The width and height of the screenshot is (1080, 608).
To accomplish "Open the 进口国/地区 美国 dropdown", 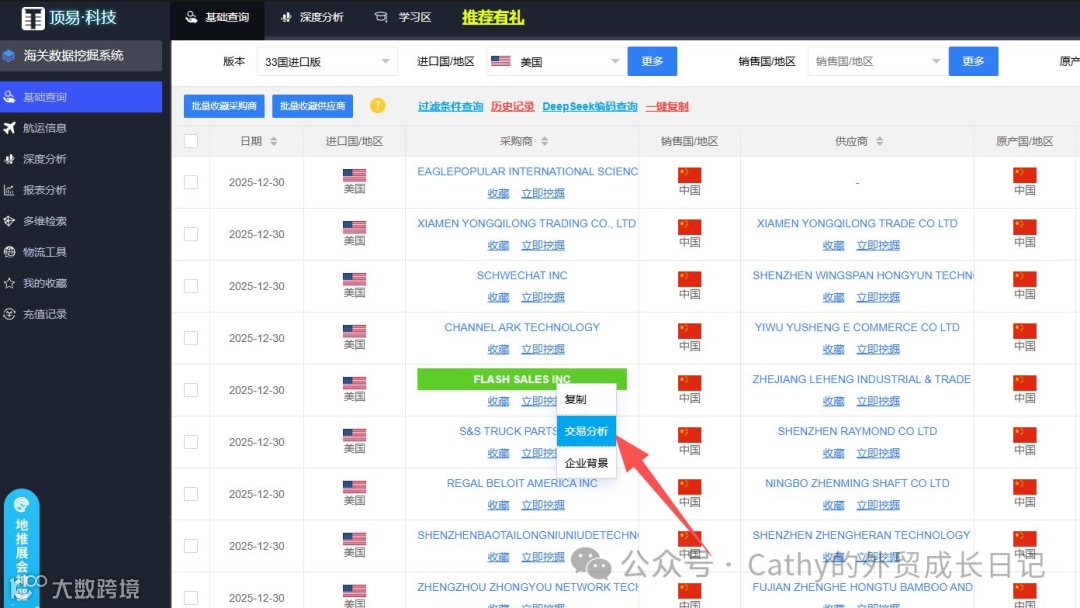I will click(x=555, y=61).
